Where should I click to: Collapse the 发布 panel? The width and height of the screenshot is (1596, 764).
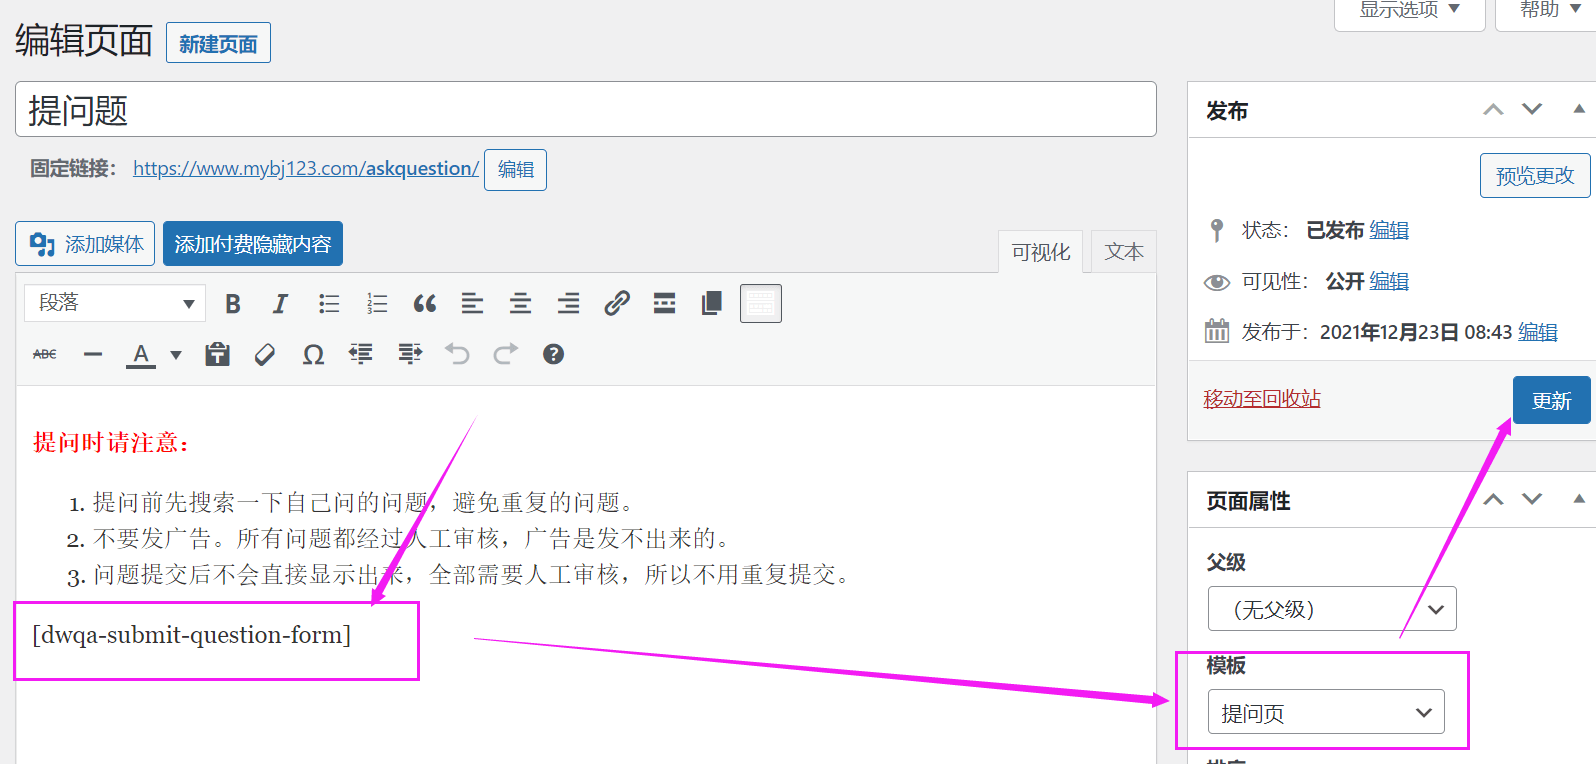click(1579, 109)
